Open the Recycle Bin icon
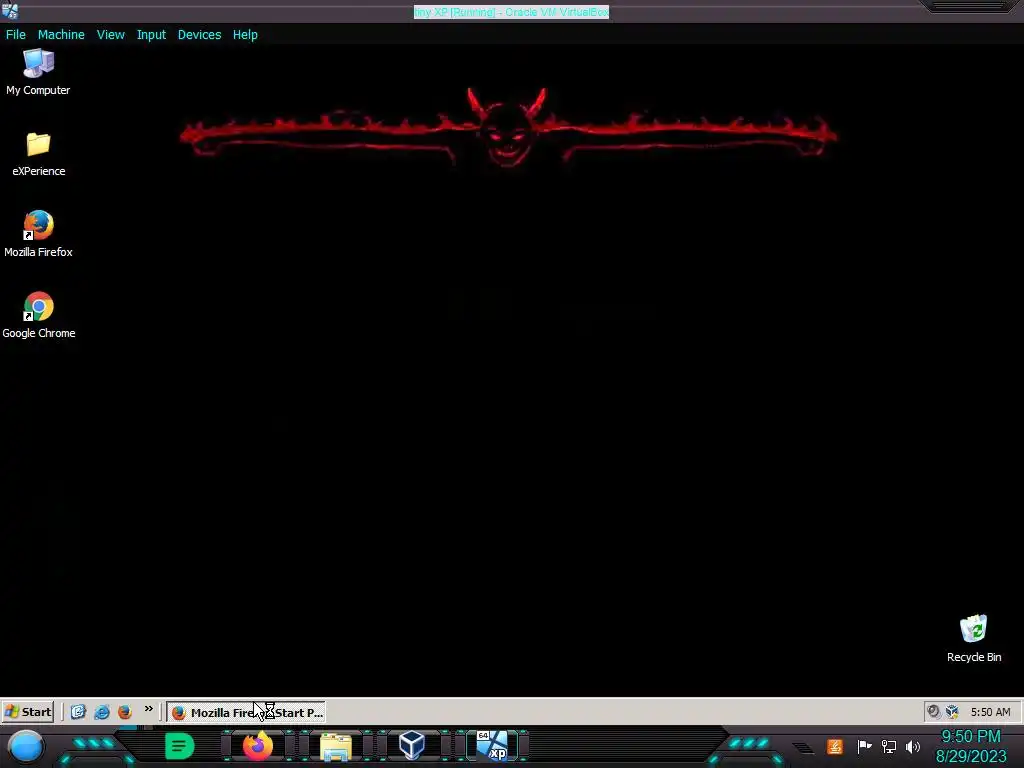 tap(974, 639)
